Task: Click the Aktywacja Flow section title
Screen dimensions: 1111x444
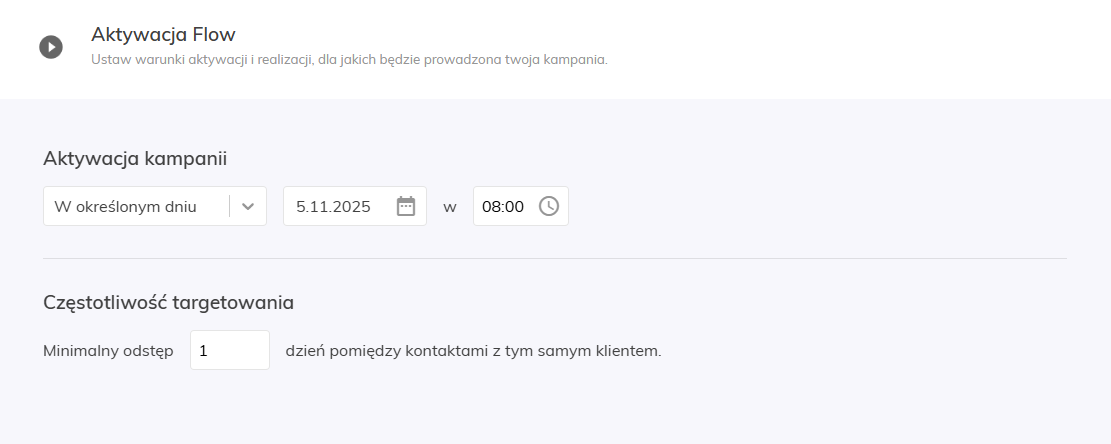Action: tap(163, 35)
